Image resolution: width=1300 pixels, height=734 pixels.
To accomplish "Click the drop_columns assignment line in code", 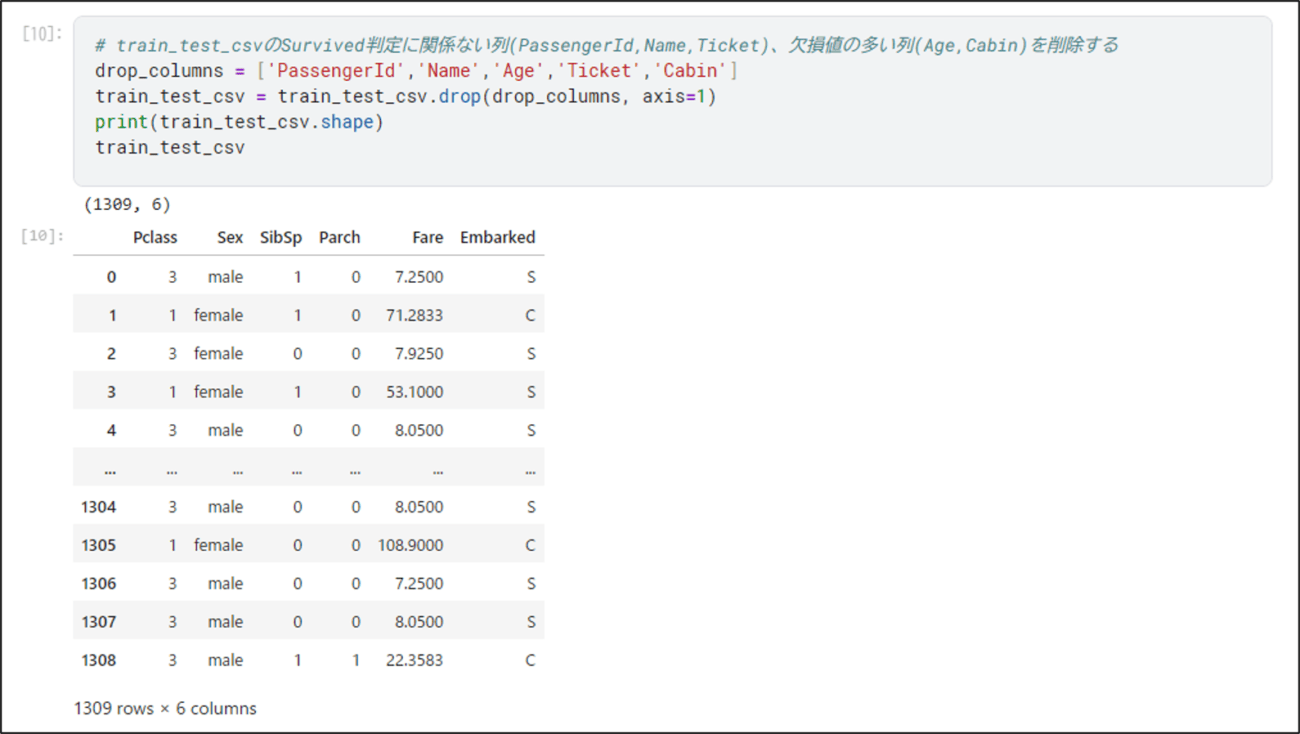I will tap(416, 71).
